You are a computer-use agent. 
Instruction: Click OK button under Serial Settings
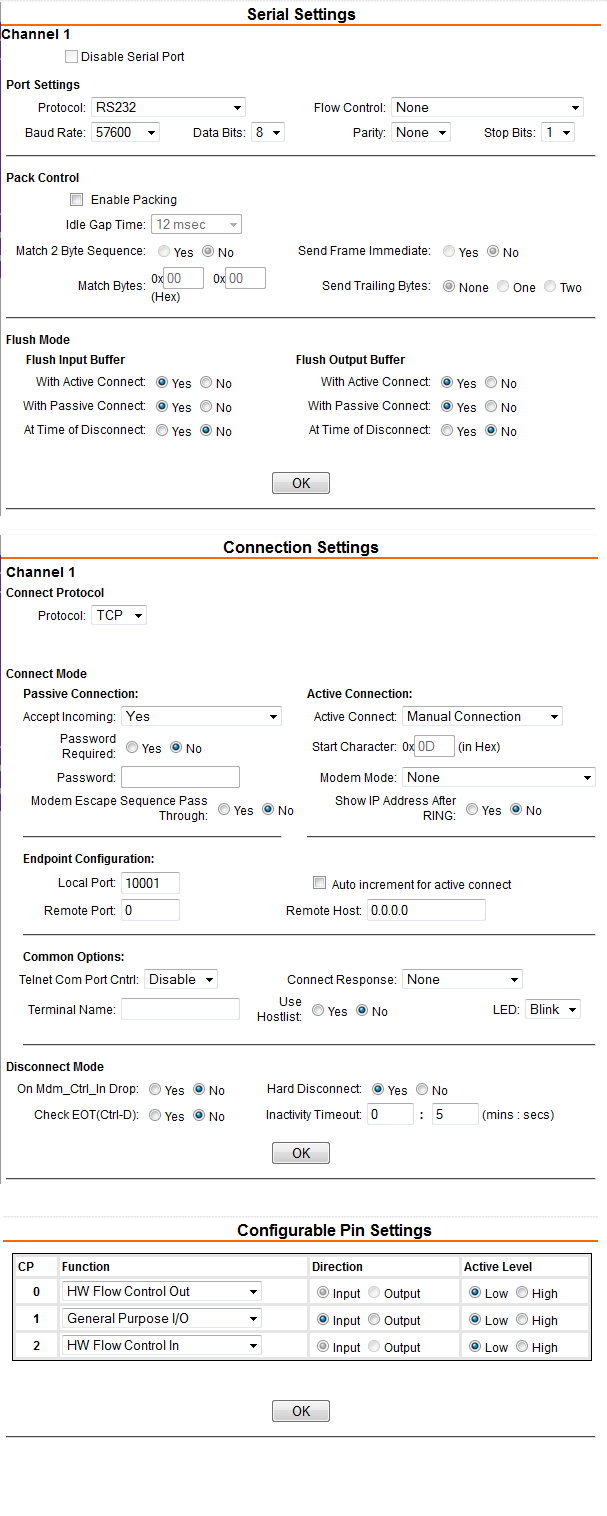coord(300,484)
